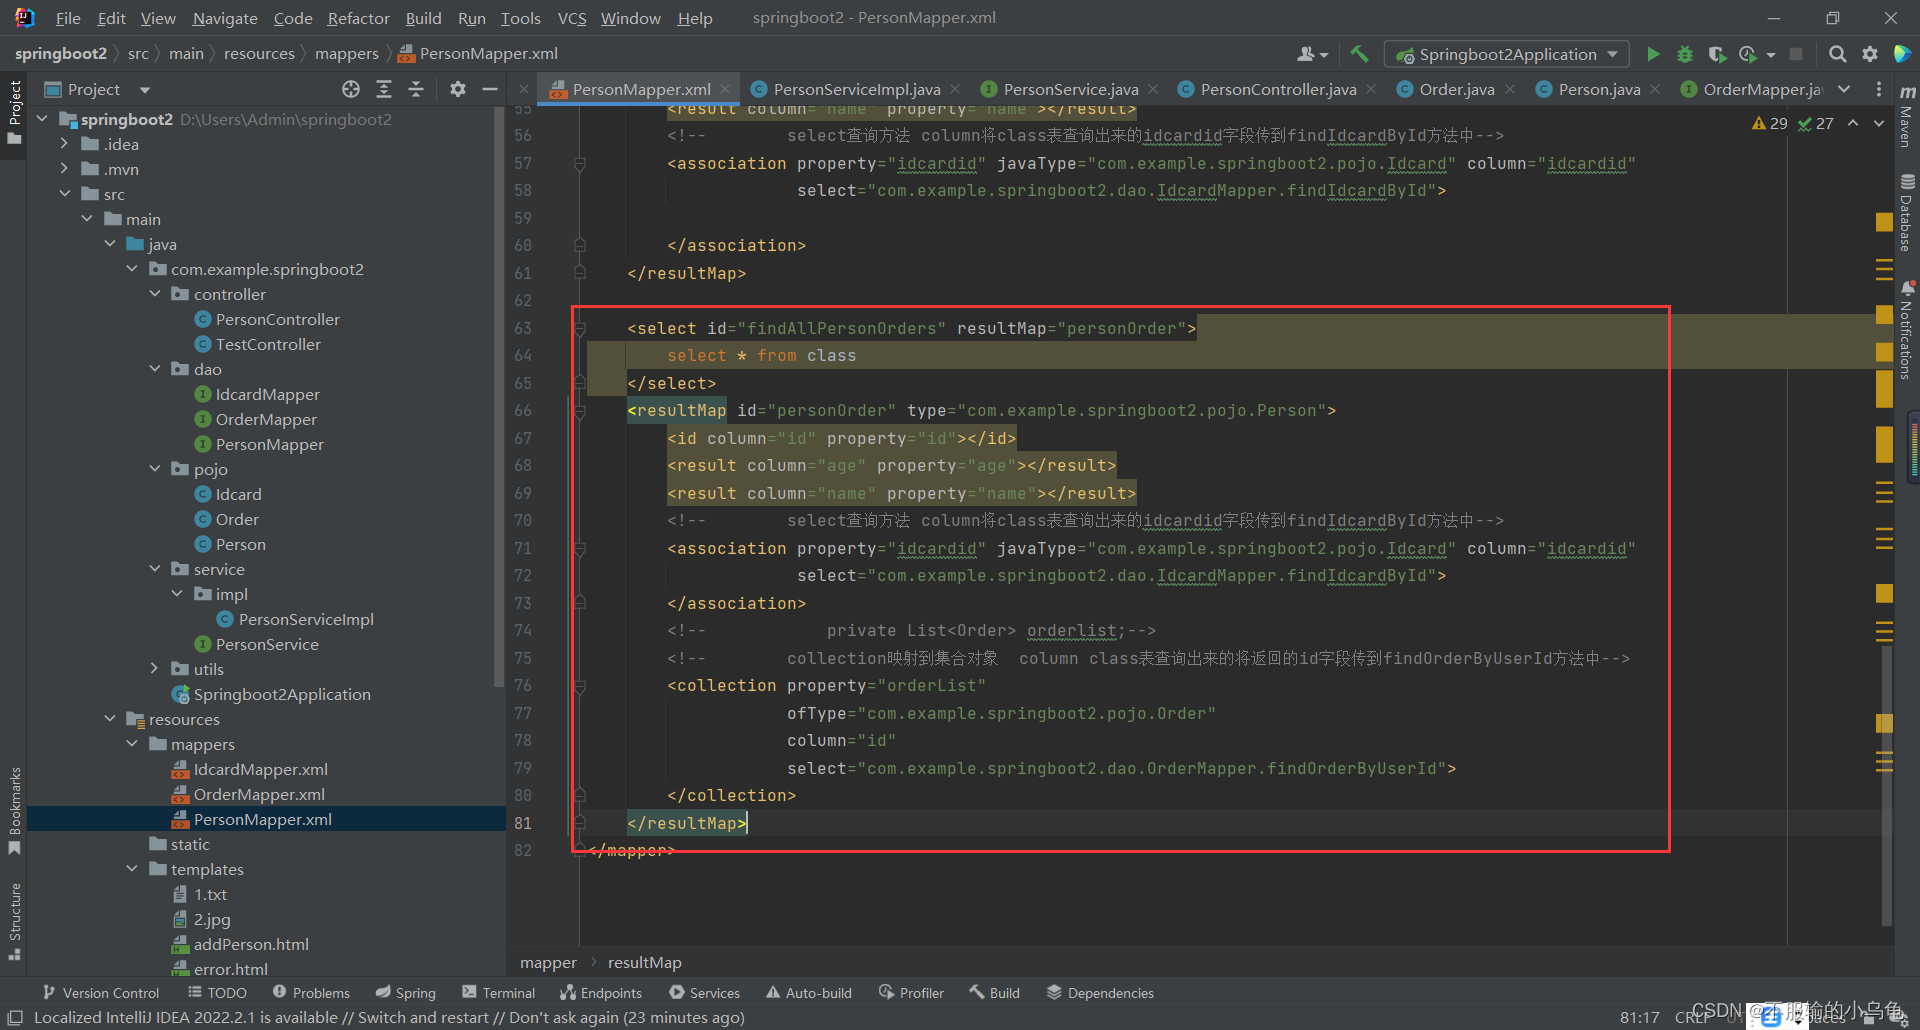This screenshot has width=1920, height=1030.
Task: Open the Navigate menu
Action: pos(225,18)
